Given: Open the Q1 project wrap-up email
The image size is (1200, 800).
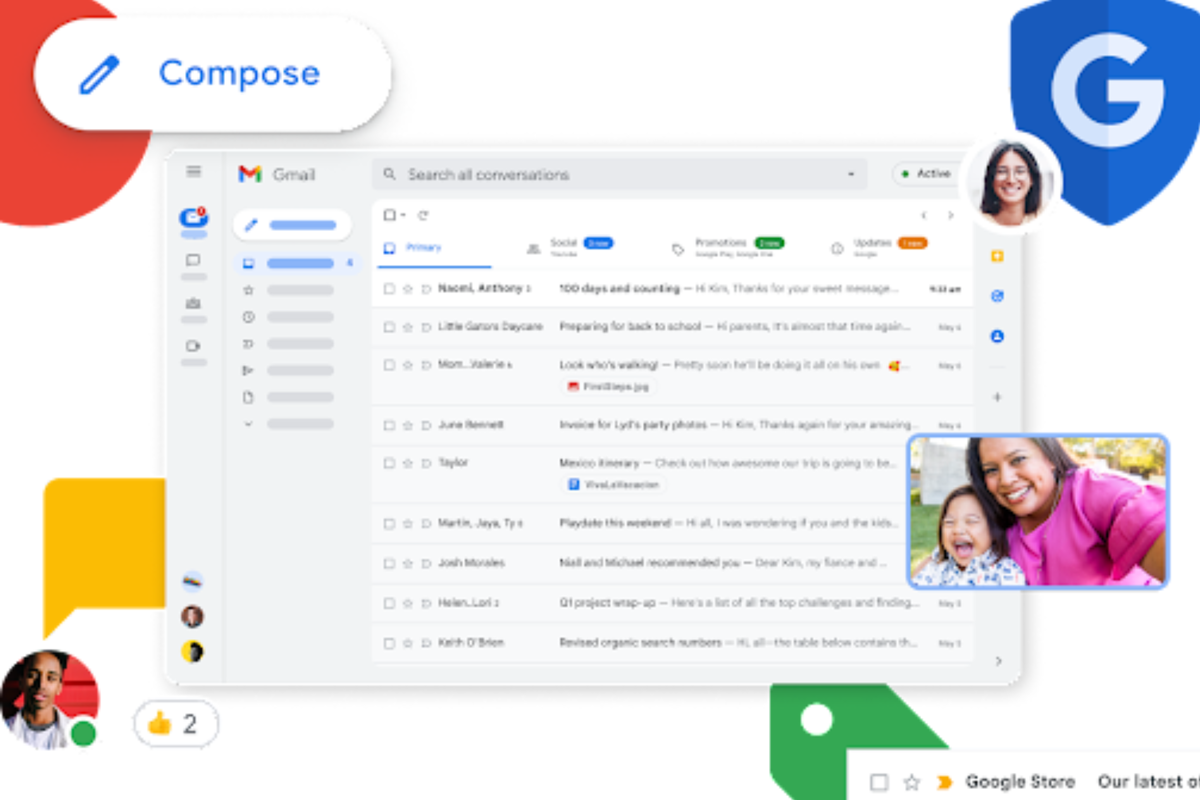Looking at the screenshot, I should click(672, 603).
